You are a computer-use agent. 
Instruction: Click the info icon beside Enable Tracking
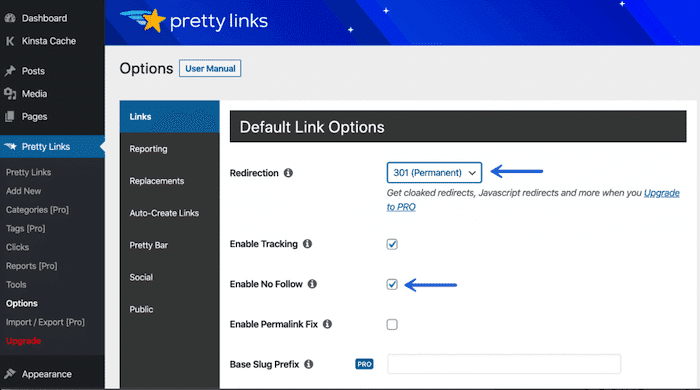click(307, 244)
